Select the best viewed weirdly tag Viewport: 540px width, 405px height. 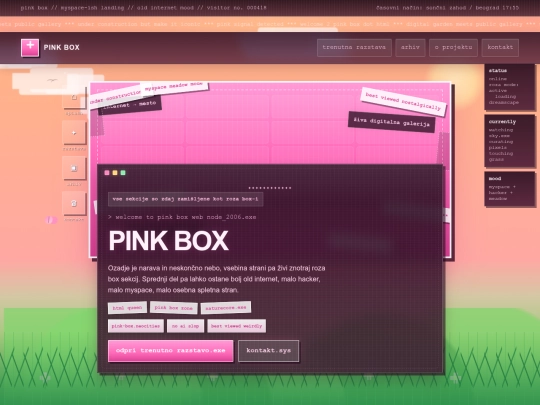236,326
